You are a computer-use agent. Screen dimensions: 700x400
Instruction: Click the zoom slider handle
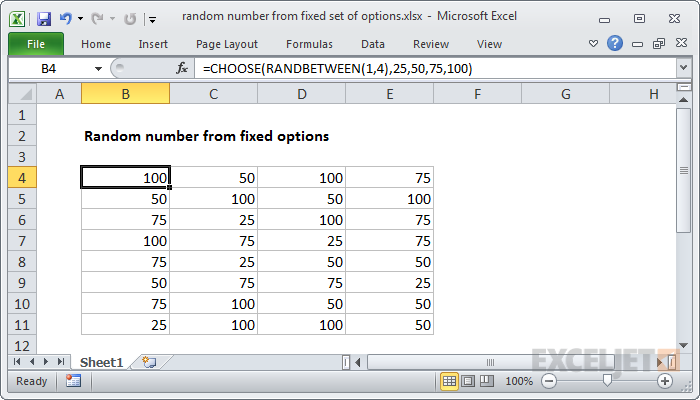tap(606, 381)
